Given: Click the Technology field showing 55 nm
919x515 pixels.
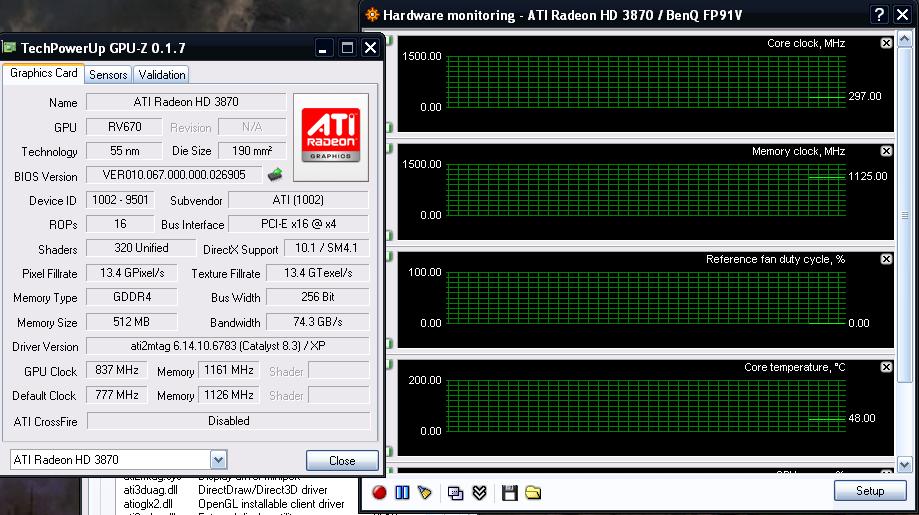Looking at the screenshot, I should [x=124, y=151].
